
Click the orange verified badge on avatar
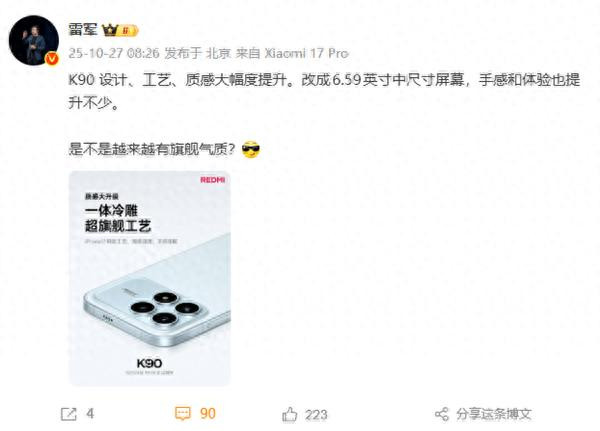52,59
